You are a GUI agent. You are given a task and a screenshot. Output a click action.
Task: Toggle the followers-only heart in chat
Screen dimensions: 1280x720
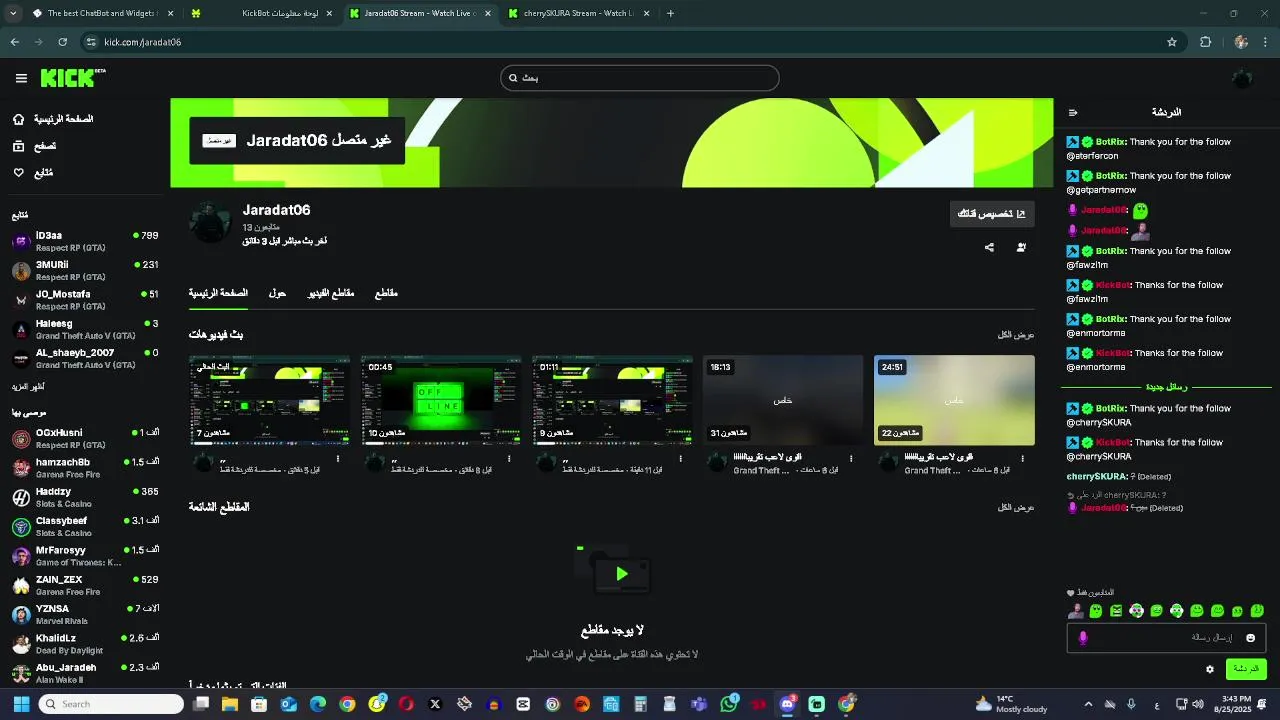pyautogui.click(x=1070, y=593)
